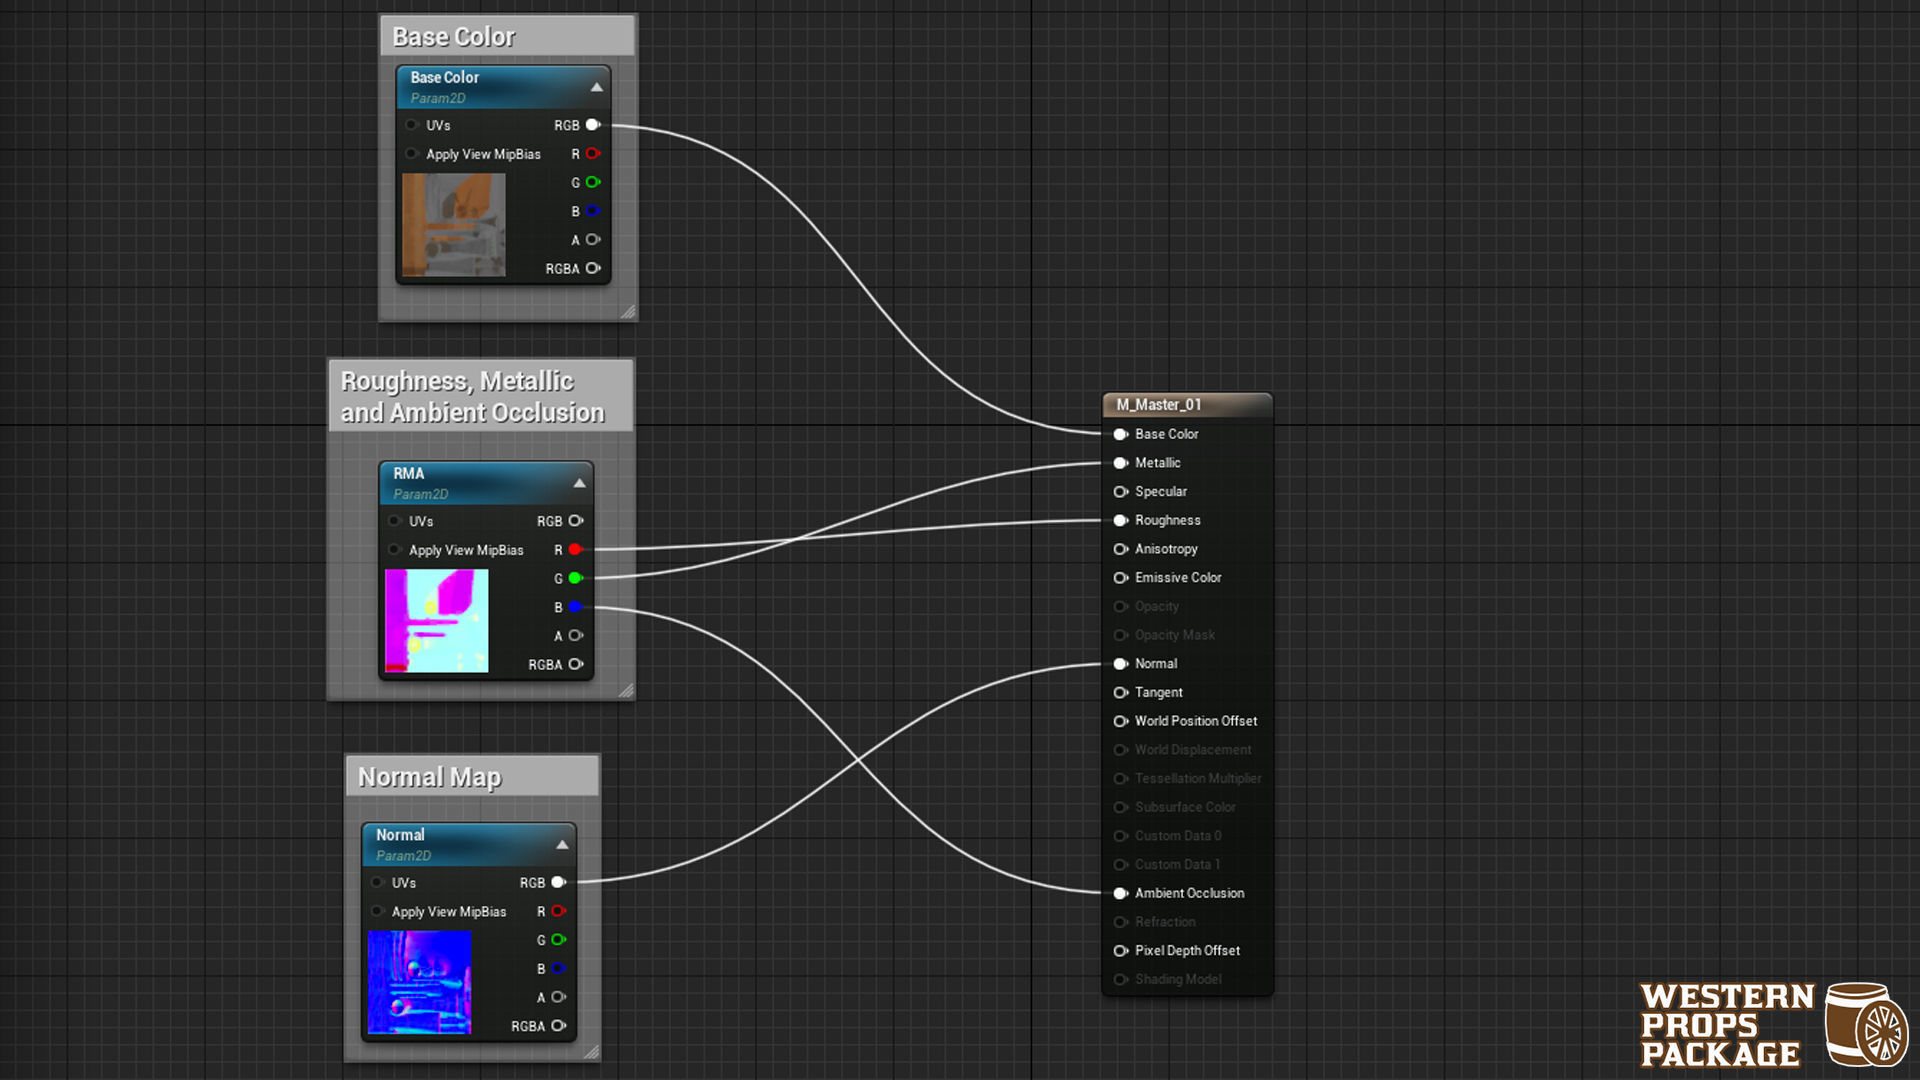This screenshot has height=1080, width=1920.
Task: Click the Normal map texture preview thumbnail
Action: pos(419,982)
